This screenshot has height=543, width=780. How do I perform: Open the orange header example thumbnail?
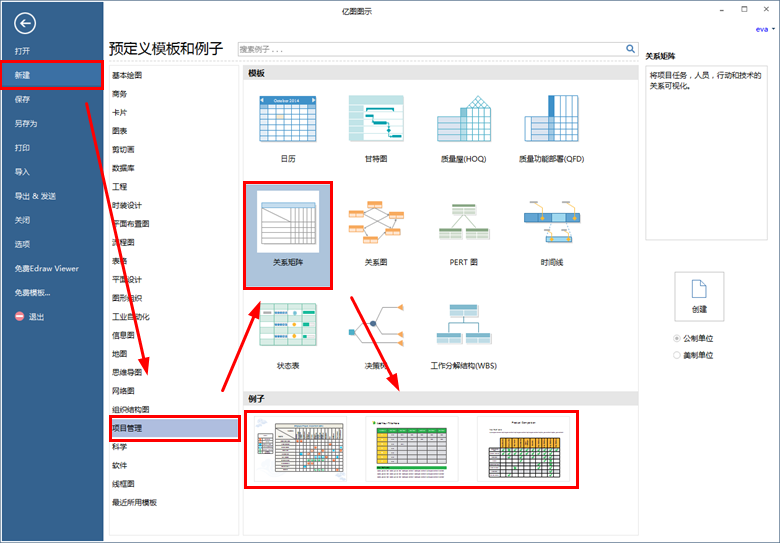pos(523,449)
